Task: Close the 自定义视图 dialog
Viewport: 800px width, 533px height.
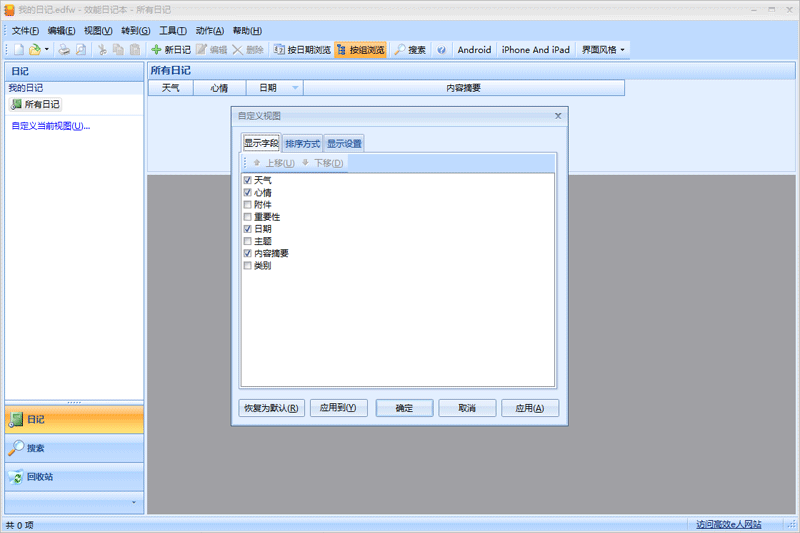Action: [558, 116]
